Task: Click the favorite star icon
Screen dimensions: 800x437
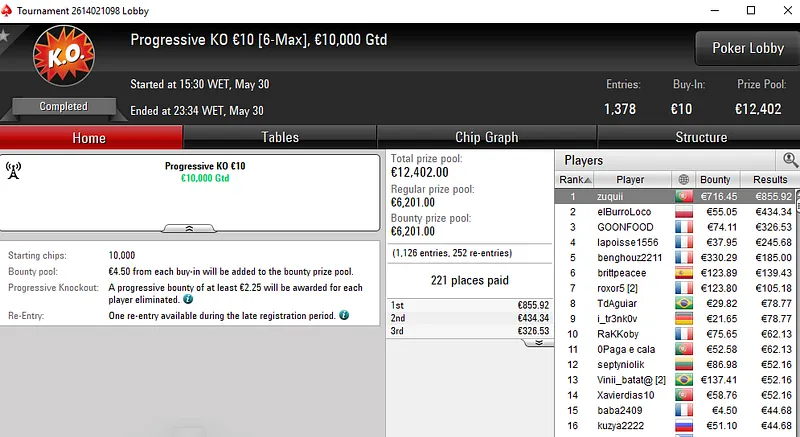Action: (4, 36)
